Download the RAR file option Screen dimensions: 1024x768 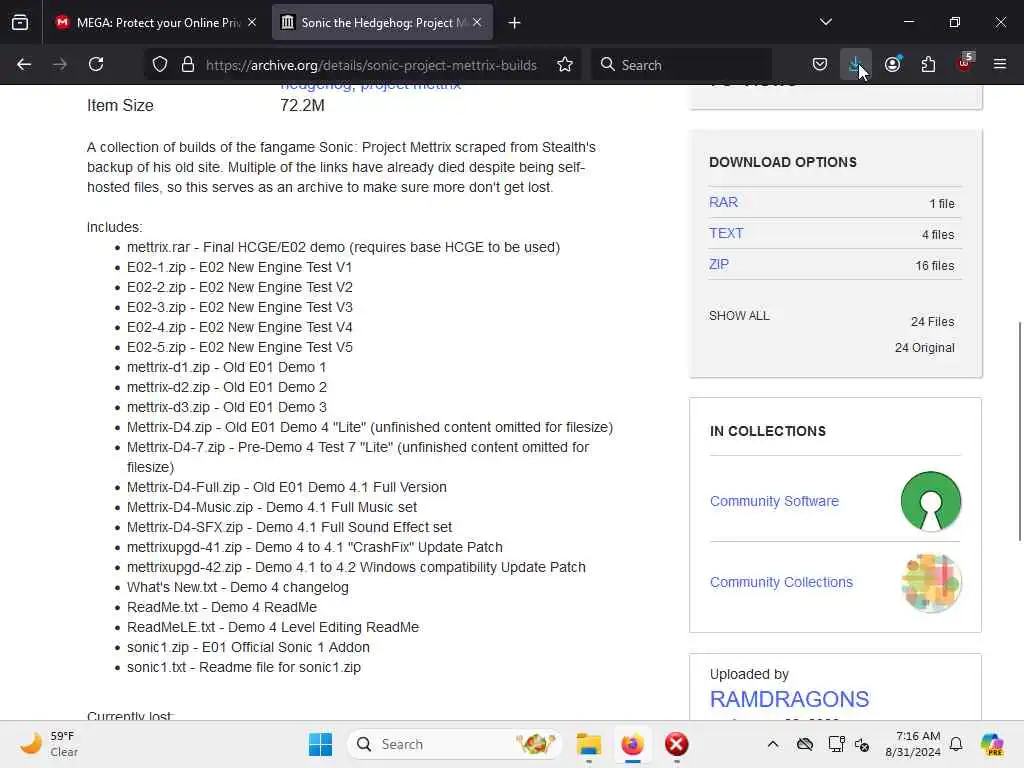coord(724,202)
